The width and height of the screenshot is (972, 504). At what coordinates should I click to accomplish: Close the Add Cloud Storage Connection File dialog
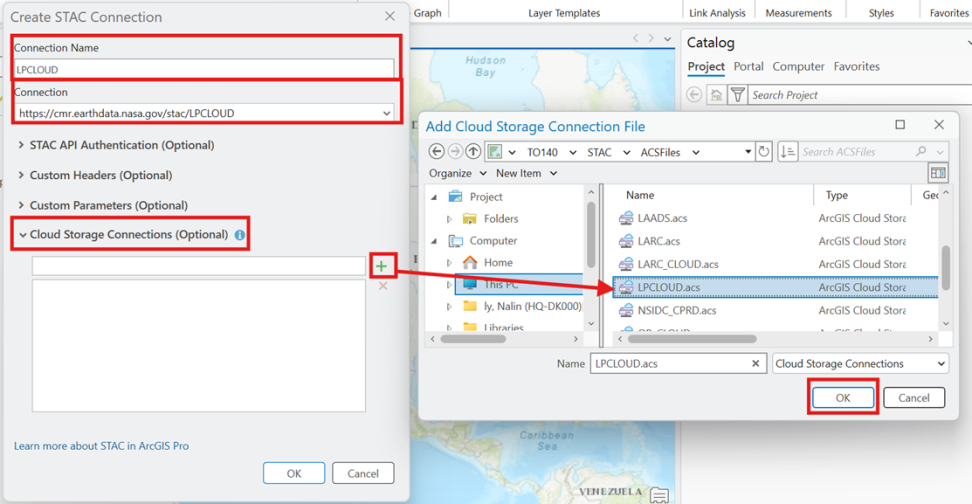tap(939, 125)
